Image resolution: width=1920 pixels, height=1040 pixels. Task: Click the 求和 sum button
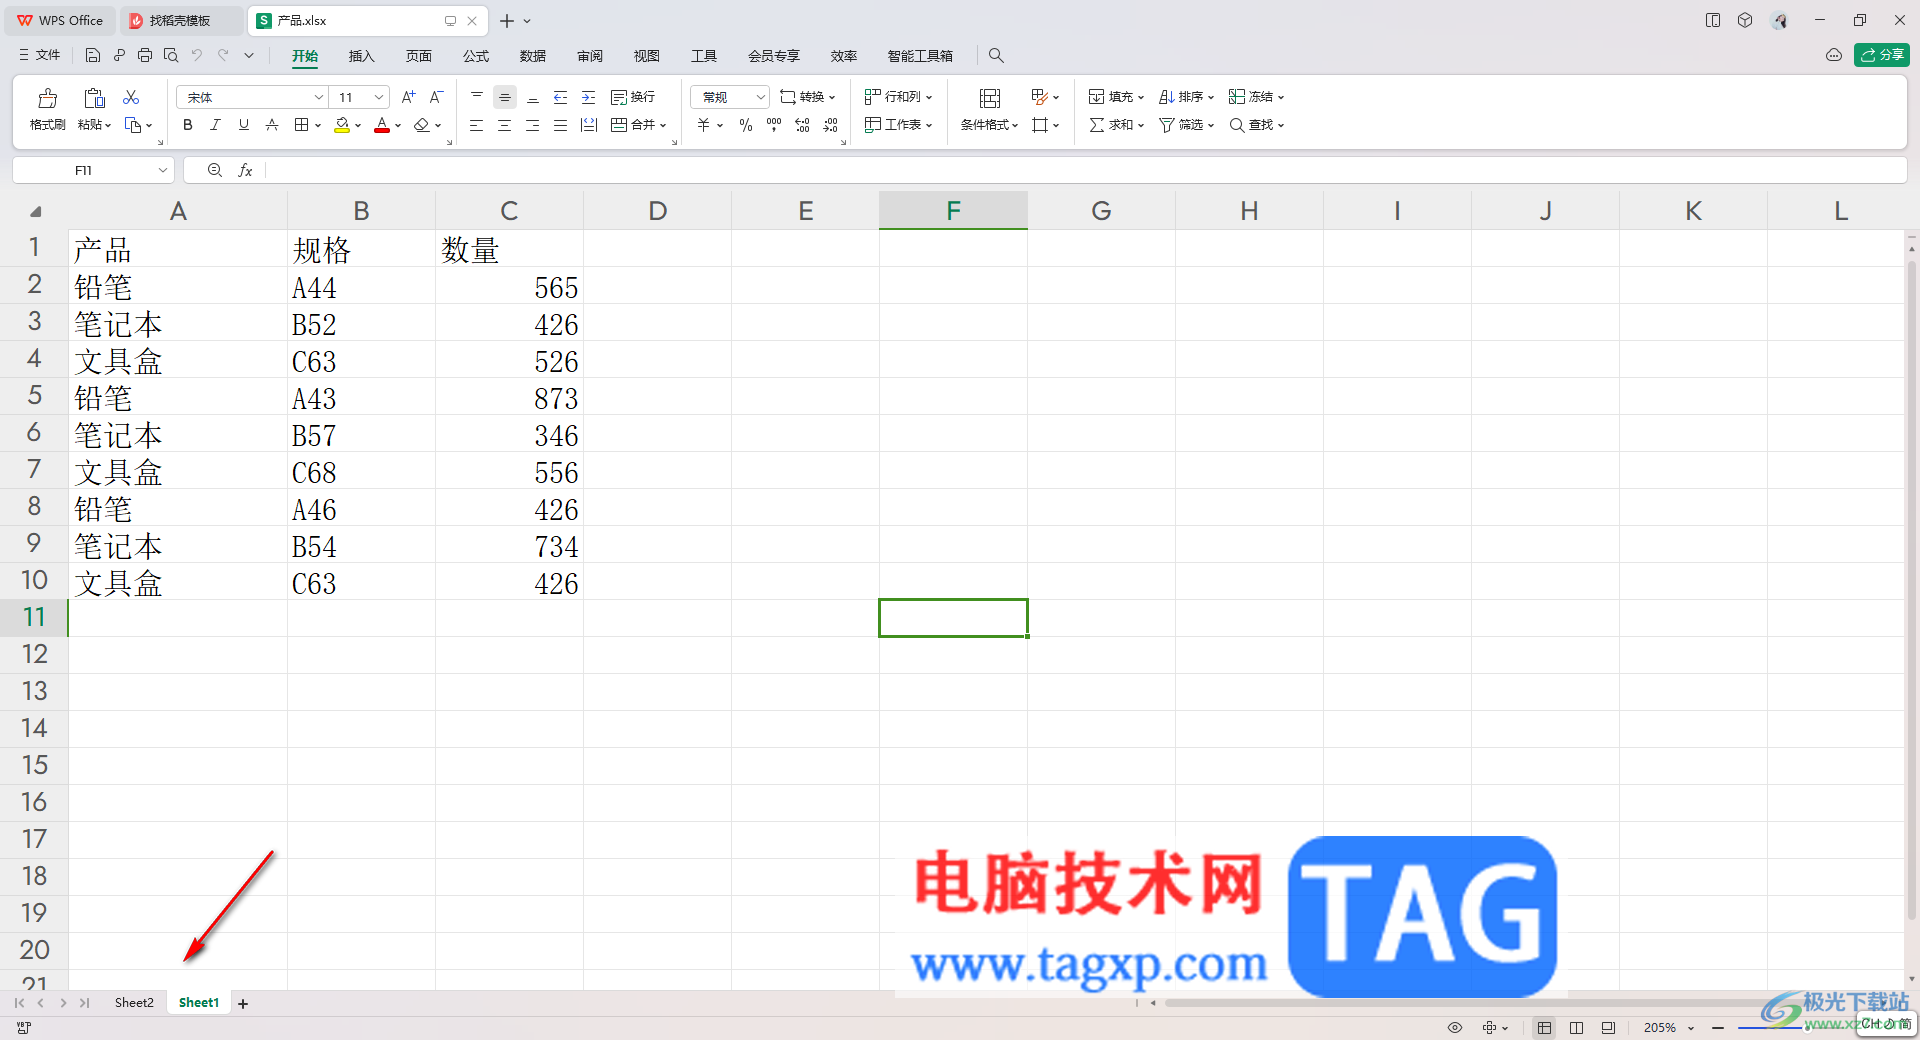point(1116,125)
